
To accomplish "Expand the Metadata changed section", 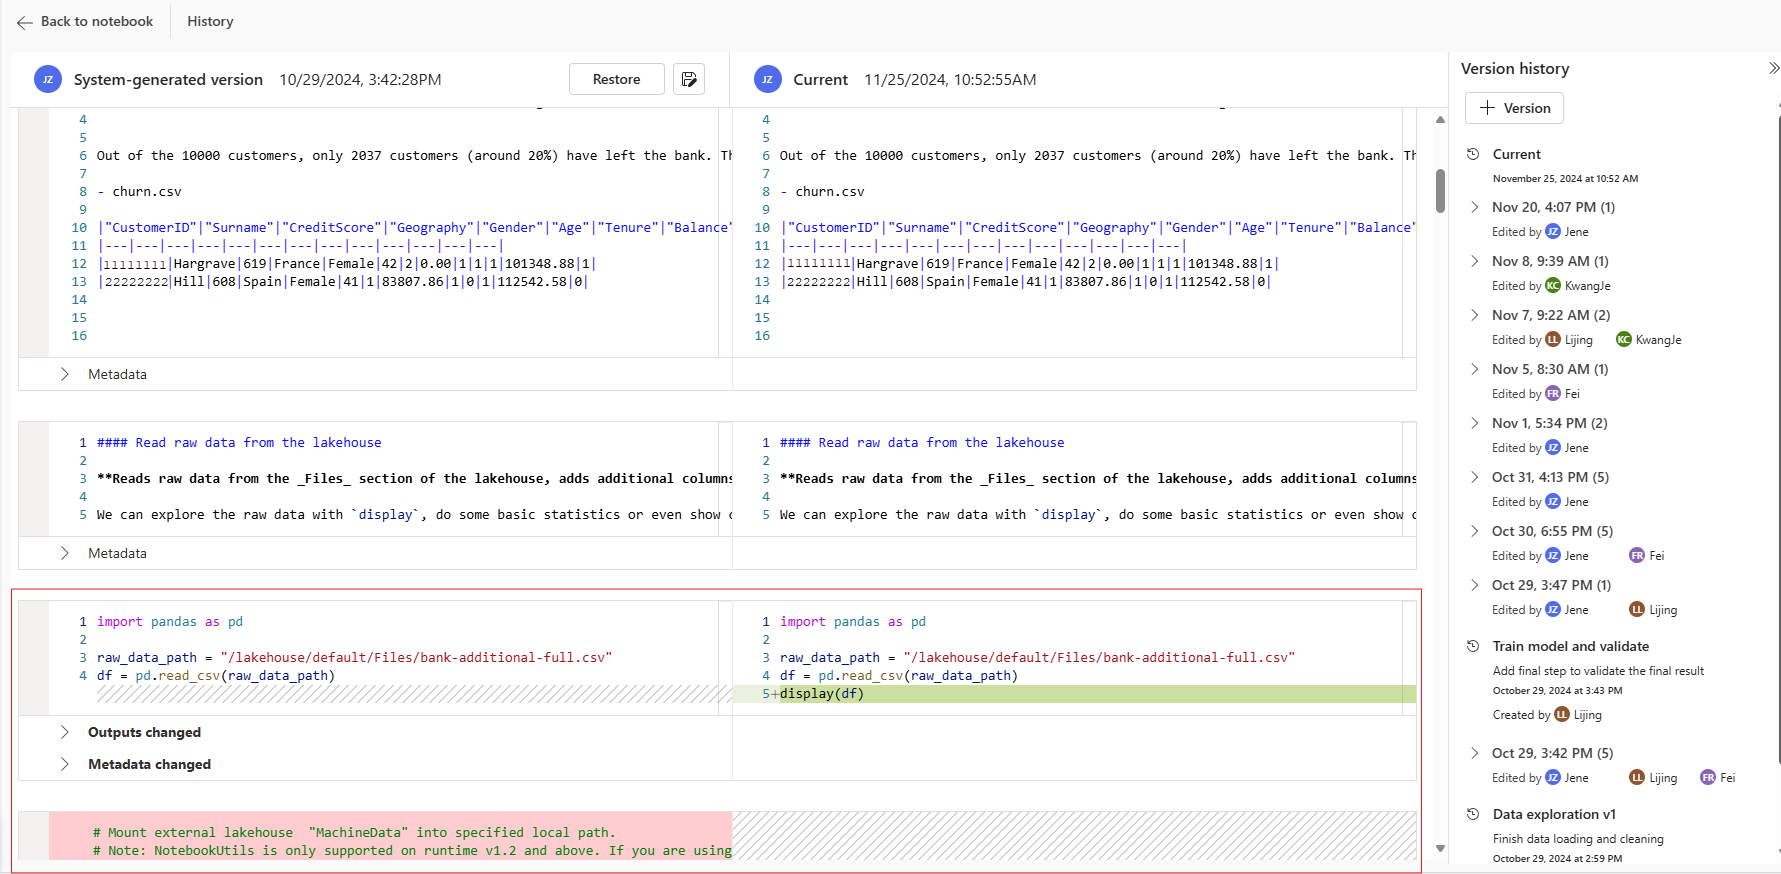I will pyautogui.click(x=65, y=764).
